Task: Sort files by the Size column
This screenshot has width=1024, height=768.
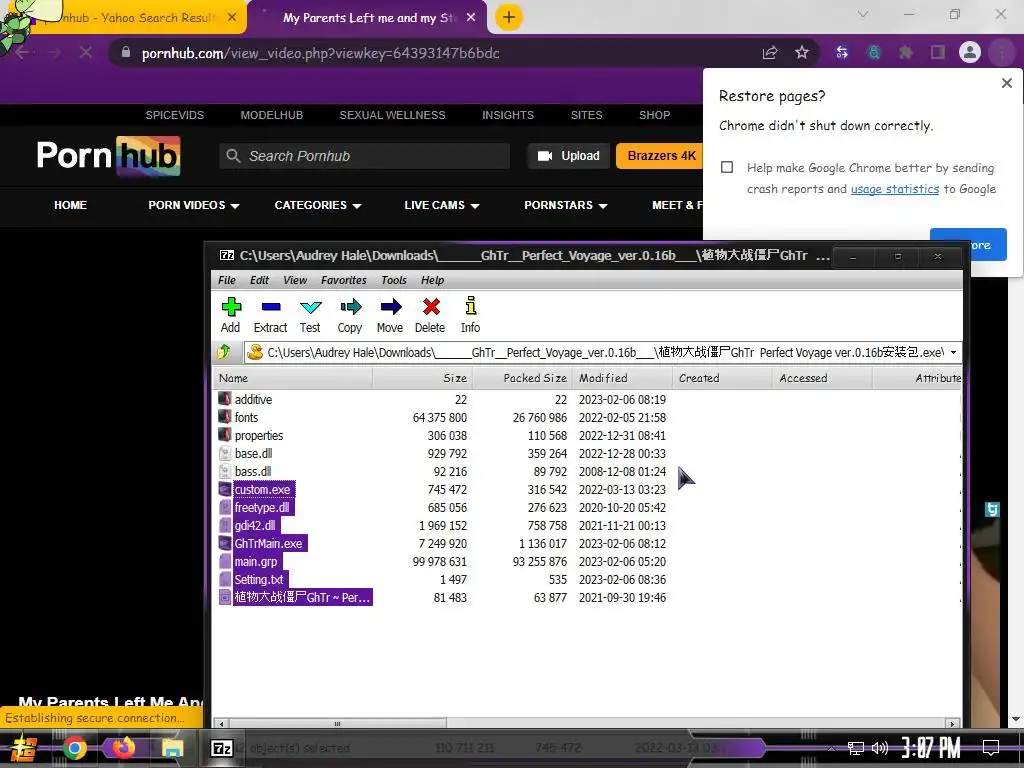Action: [x=423, y=378]
